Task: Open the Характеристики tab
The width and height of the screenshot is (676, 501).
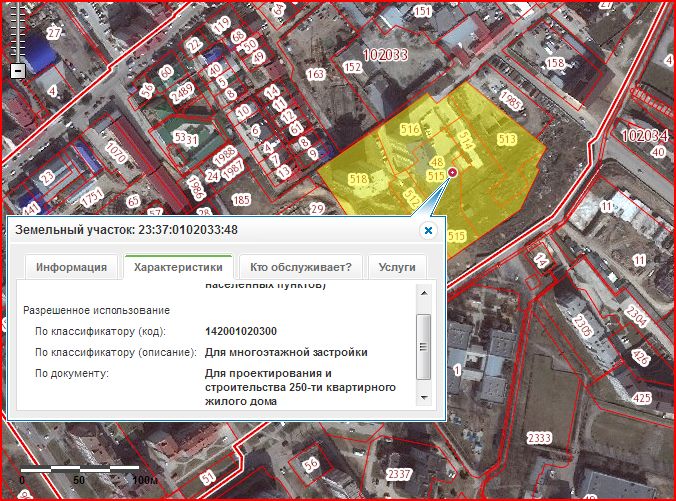Action: [x=176, y=267]
